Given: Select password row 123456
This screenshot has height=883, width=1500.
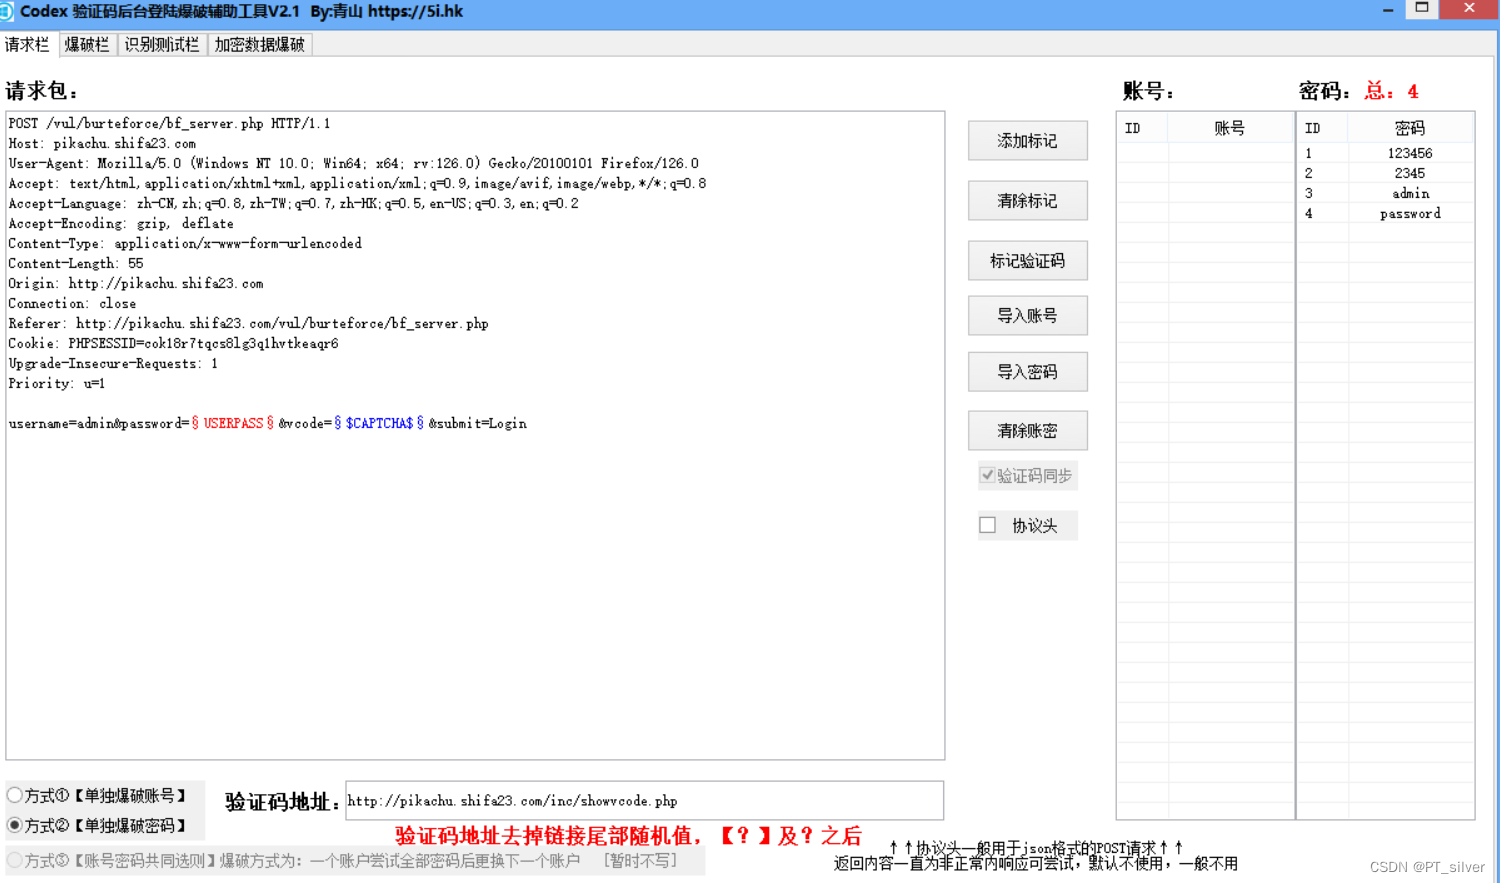Looking at the screenshot, I should click(1385, 153).
